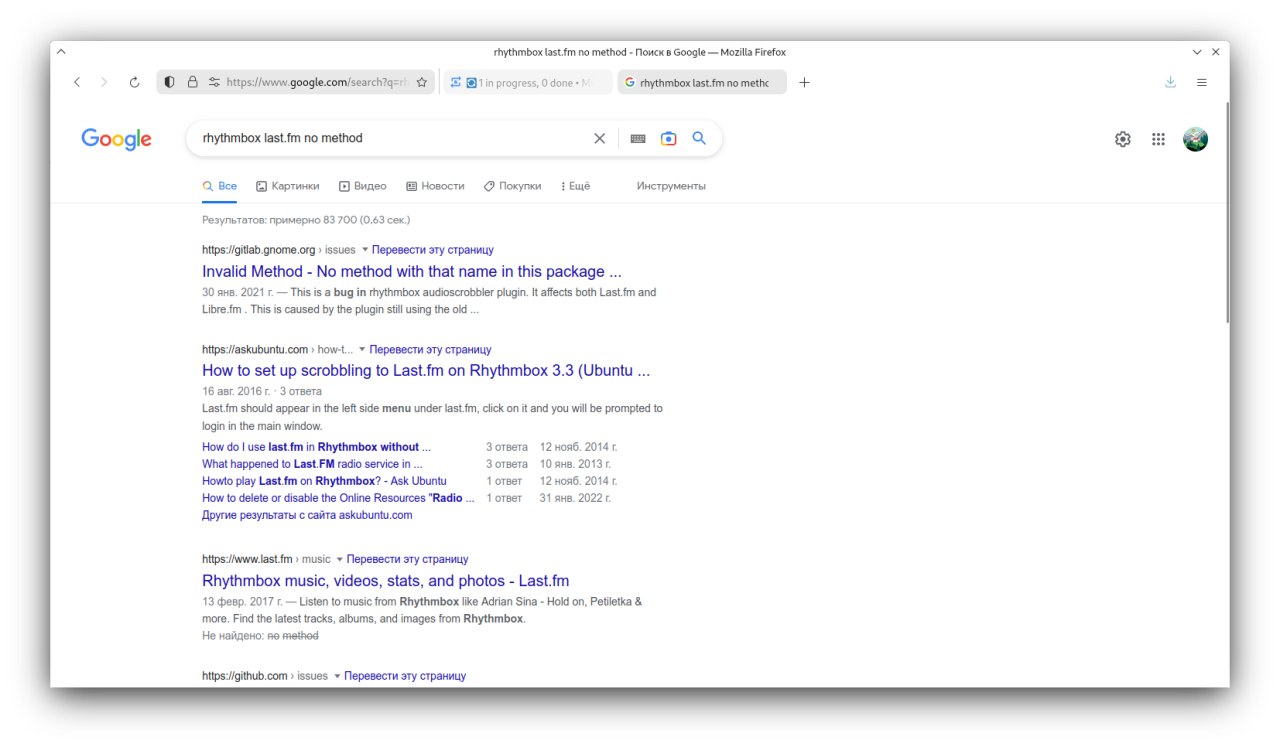This screenshot has width=1280, height=747.
Task: Click the https://www.last.fm breadcrumb text
Action: coord(247,560)
